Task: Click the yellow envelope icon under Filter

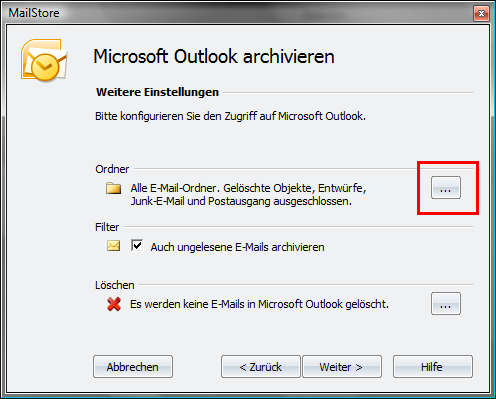Action: pos(113,246)
